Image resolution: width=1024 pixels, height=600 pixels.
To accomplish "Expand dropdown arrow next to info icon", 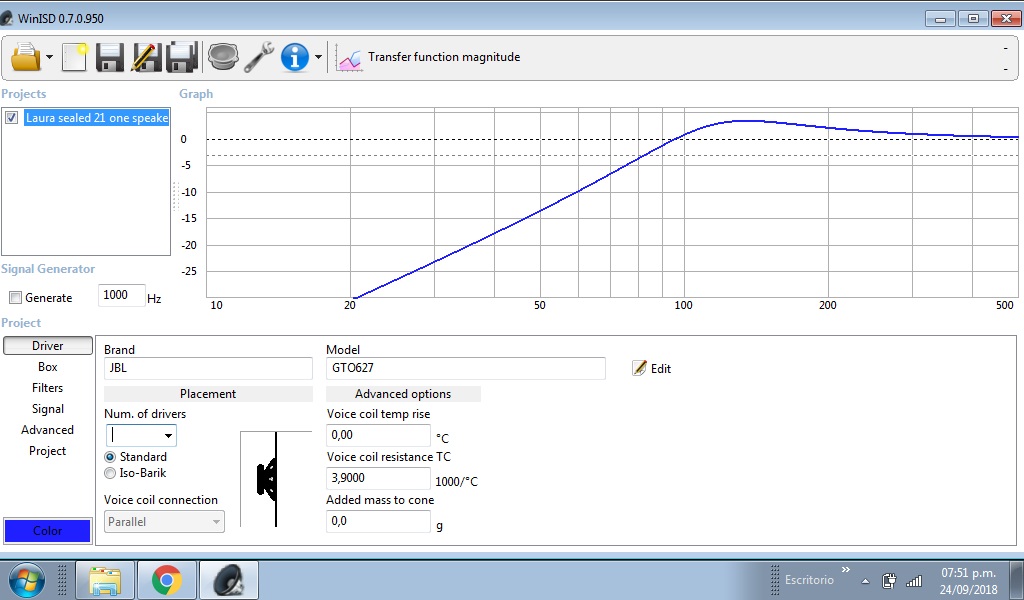I will [x=318, y=57].
